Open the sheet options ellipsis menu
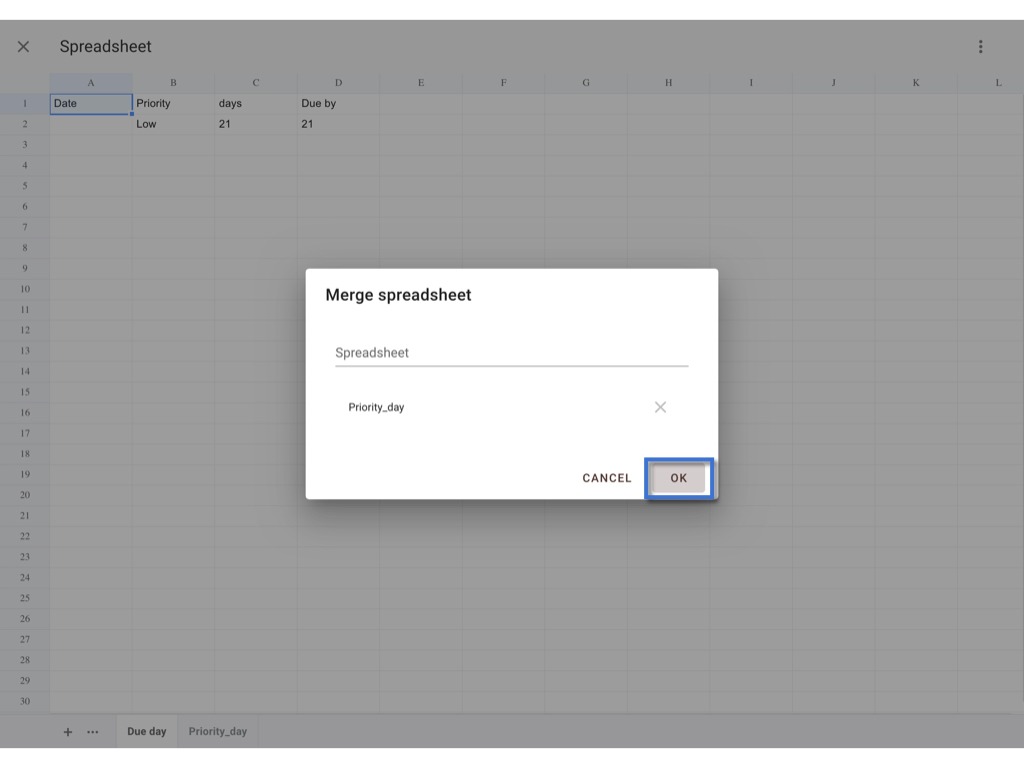 93,732
